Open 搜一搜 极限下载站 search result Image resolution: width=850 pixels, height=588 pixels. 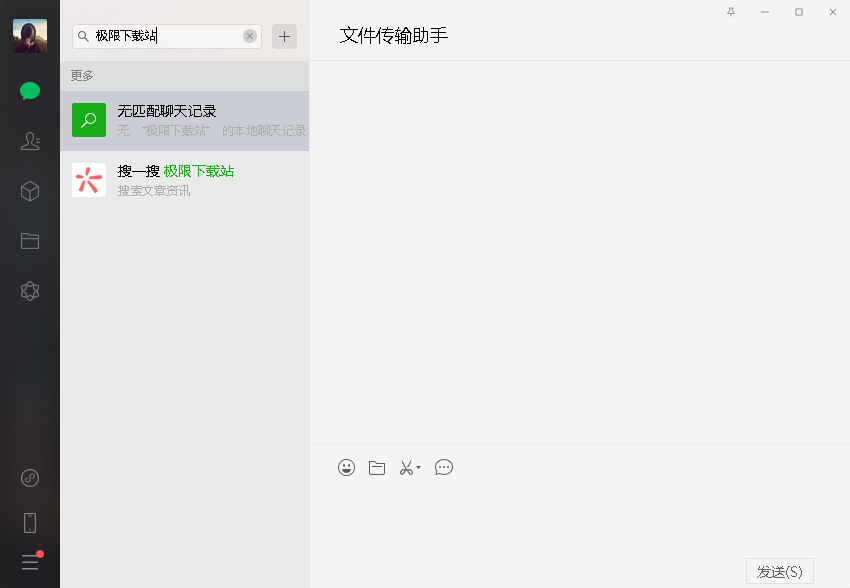pos(185,180)
